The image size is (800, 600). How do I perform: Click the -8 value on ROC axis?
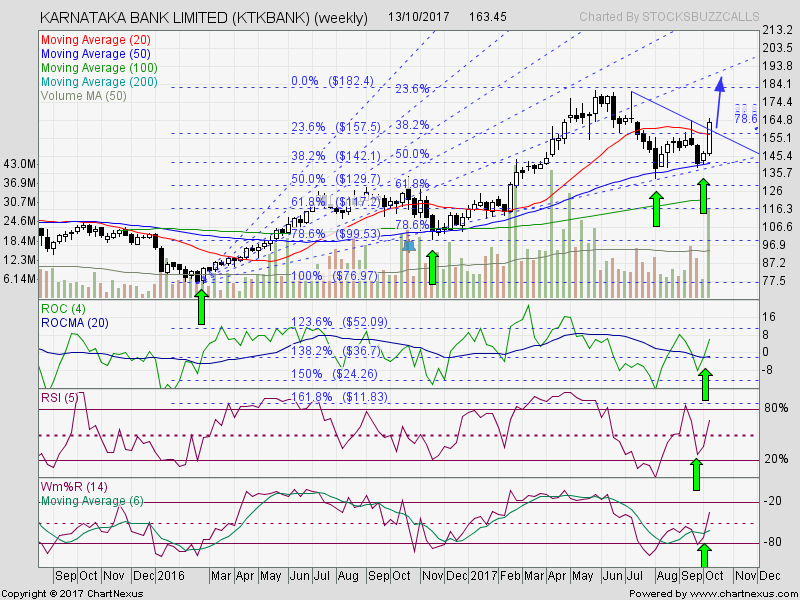(x=769, y=370)
